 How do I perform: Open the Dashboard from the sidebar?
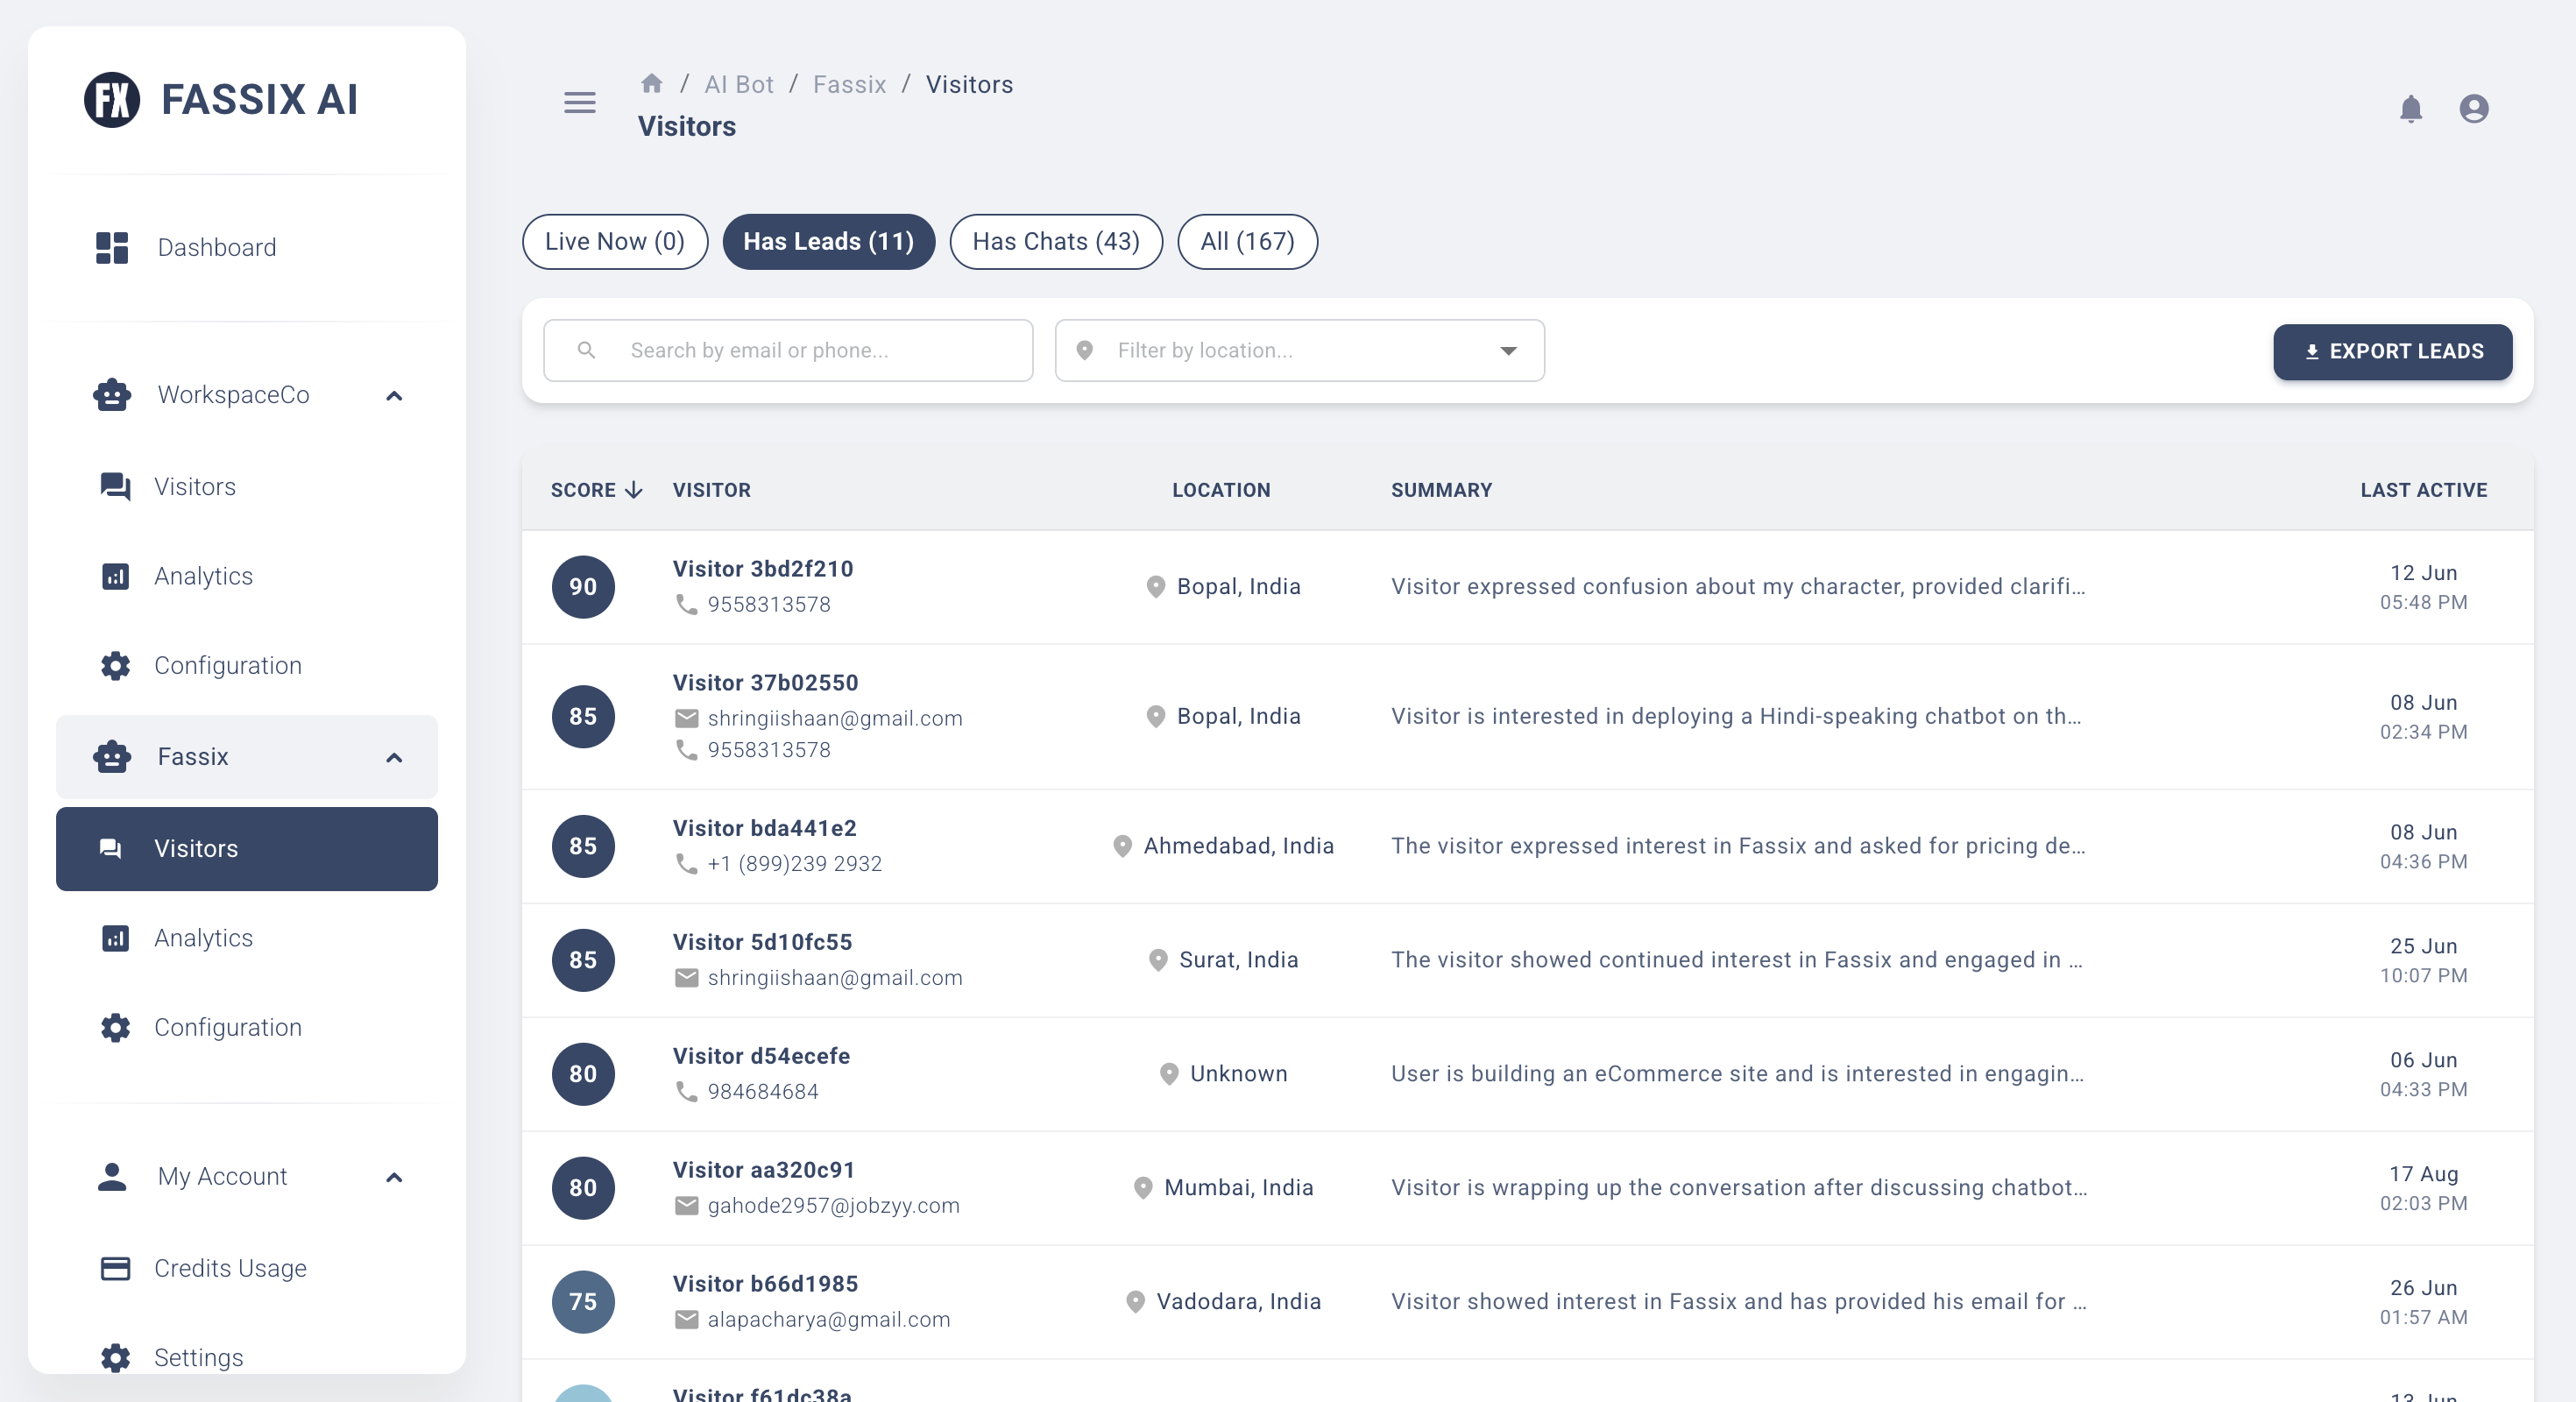pos(216,247)
